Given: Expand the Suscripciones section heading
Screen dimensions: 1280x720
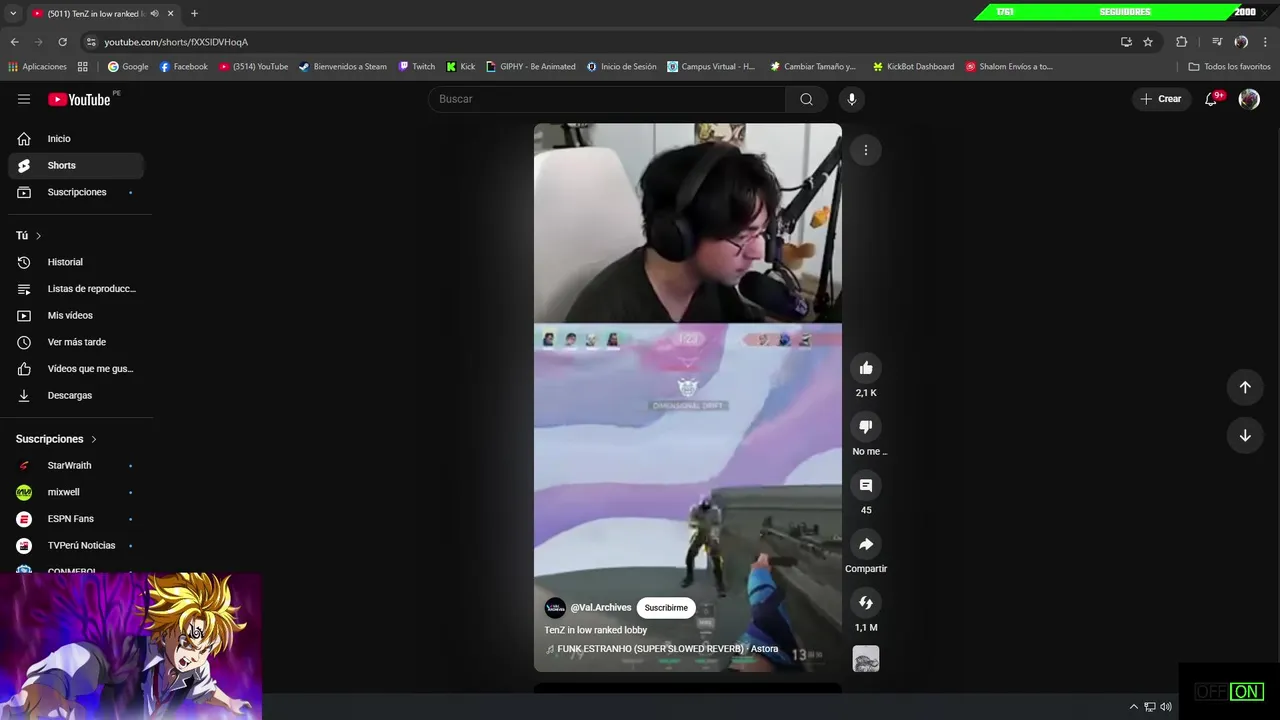Looking at the screenshot, I should (x=56, y=439).
